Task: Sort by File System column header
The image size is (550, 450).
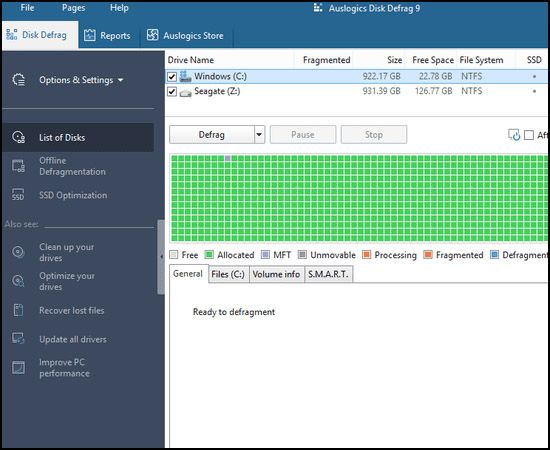Action: point(481,60)
